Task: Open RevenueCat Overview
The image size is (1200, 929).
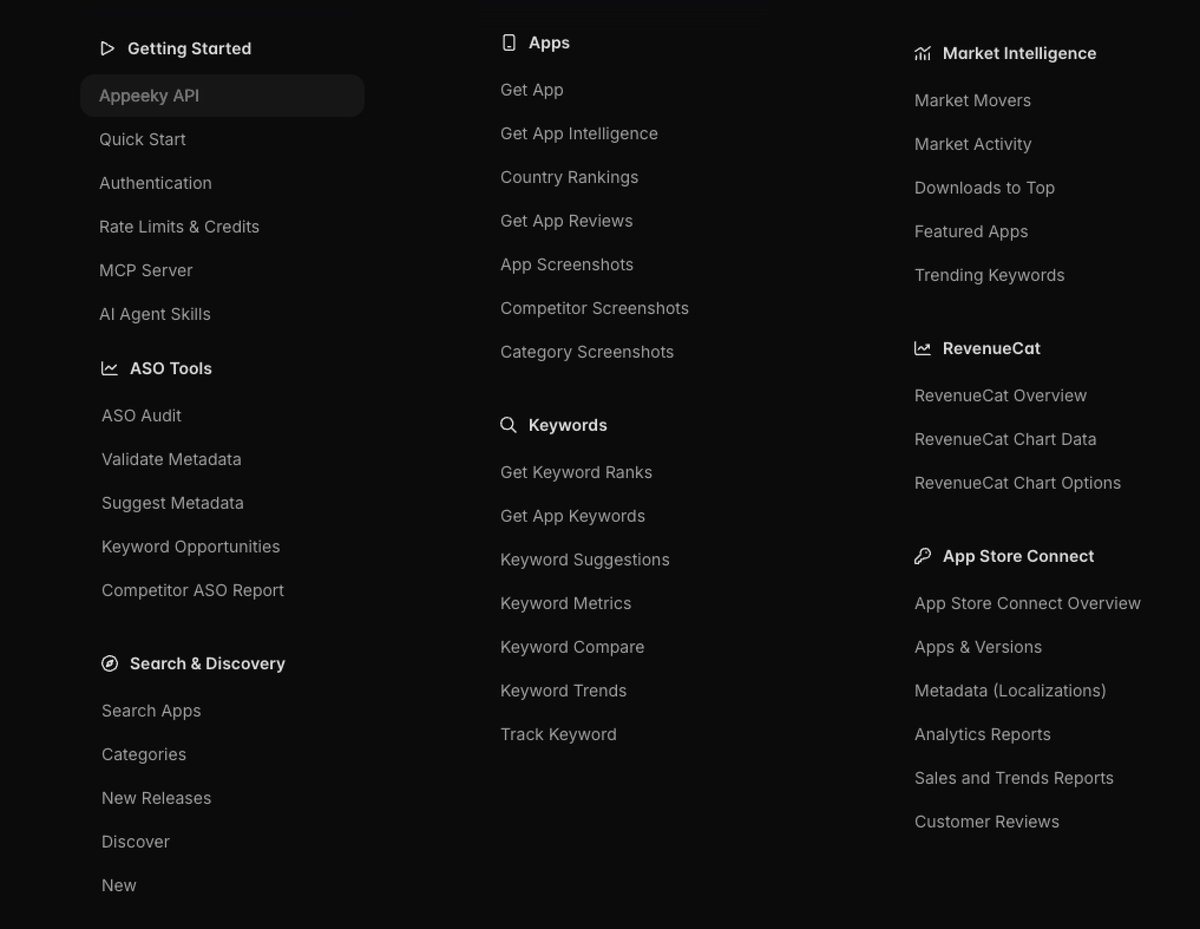Action: [1000, 396]
